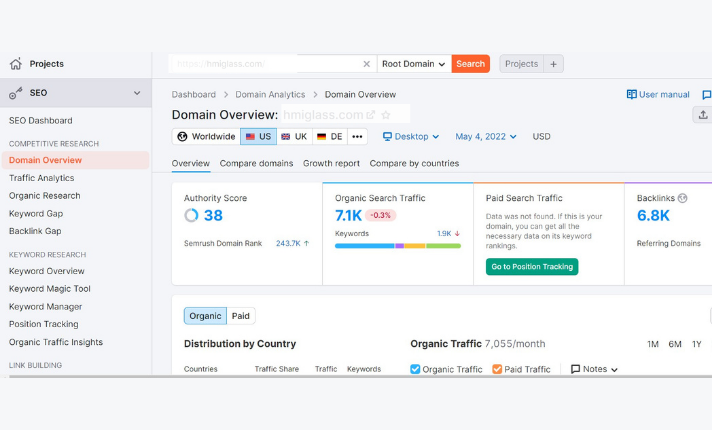Go to Dashboard breadcrumb
The width and height of the screenshot is (712, 430).
tap(193, 94)
